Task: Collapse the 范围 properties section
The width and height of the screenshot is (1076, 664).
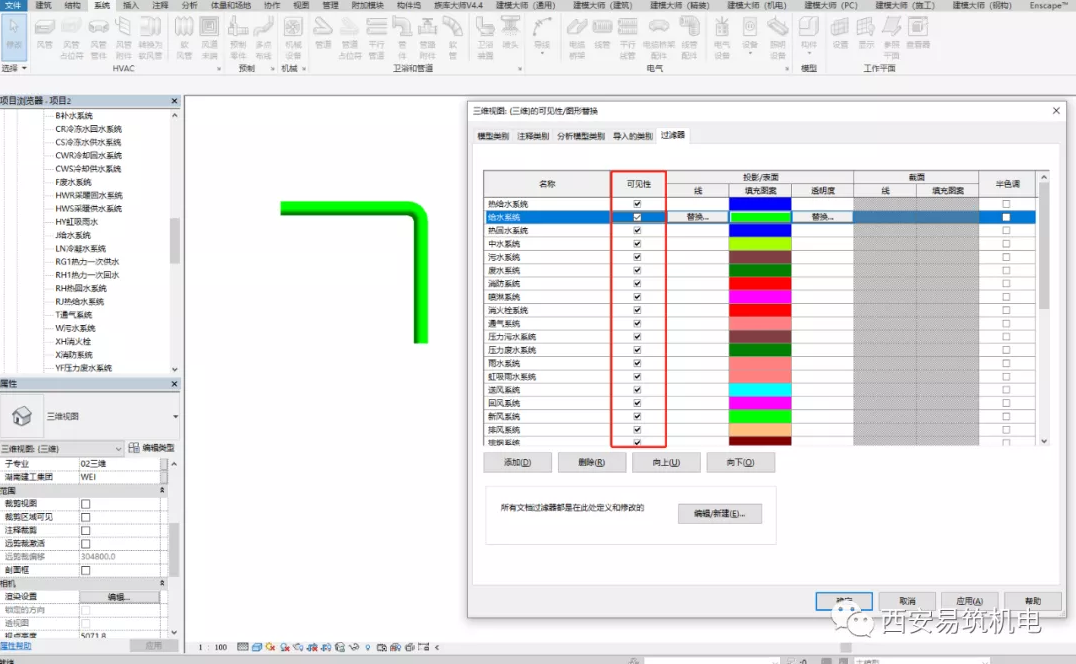Action: [x=163, y=491]
